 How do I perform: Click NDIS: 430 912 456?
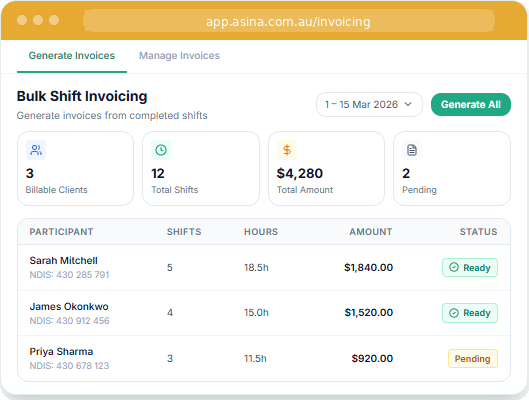tap(69, 321)
